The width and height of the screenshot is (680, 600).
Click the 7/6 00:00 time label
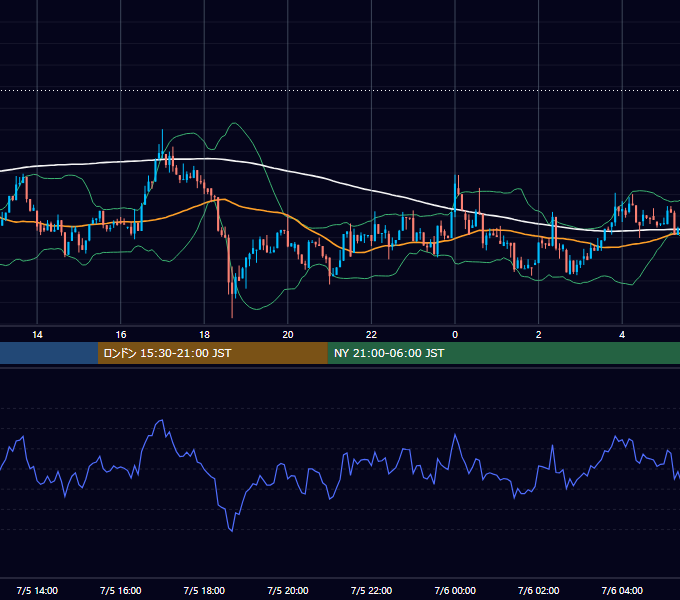[455, 590]
